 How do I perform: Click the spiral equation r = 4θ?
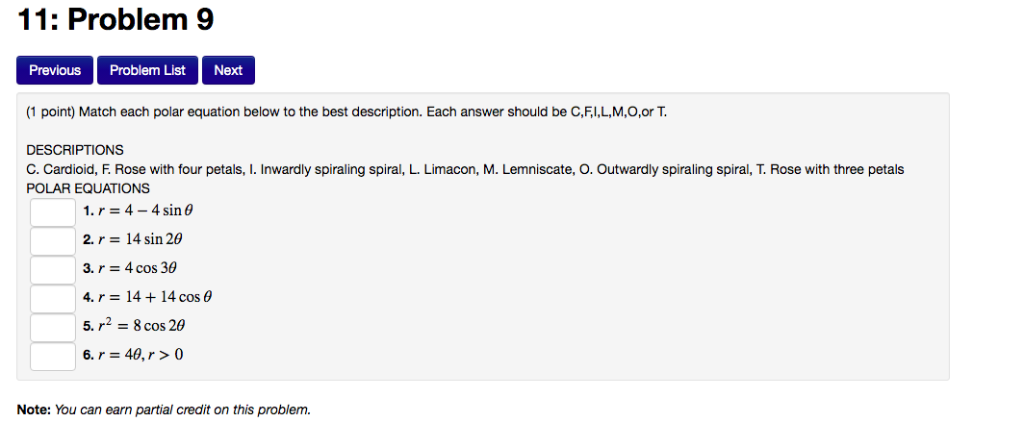[x=140, y=355]
